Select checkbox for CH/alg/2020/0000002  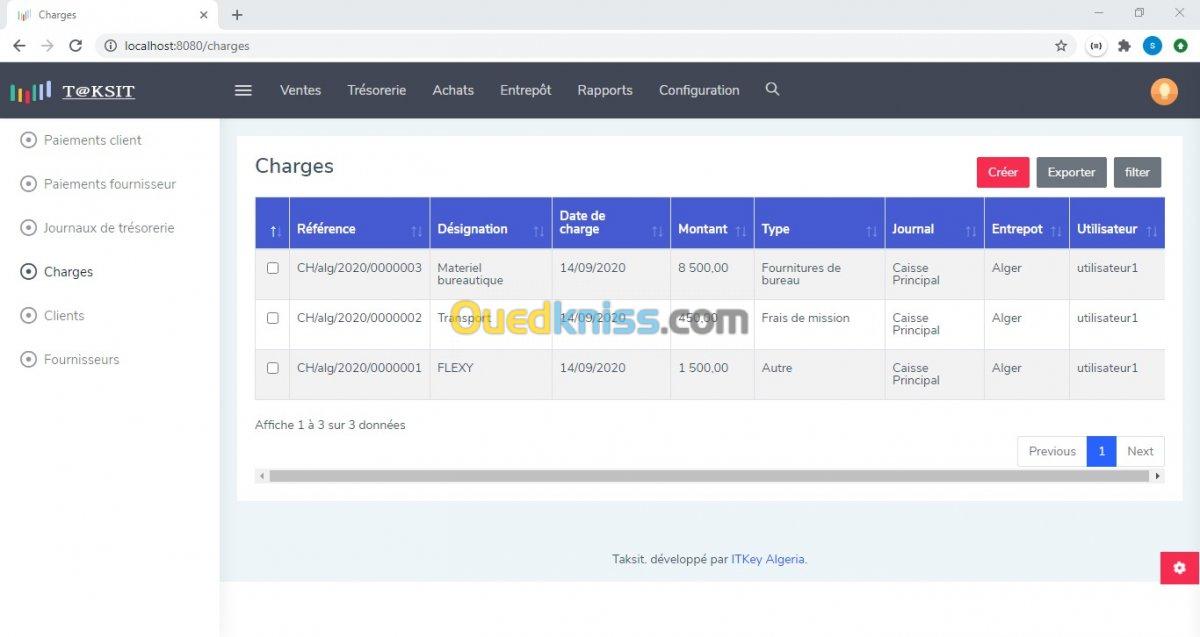tap(273, 318)
